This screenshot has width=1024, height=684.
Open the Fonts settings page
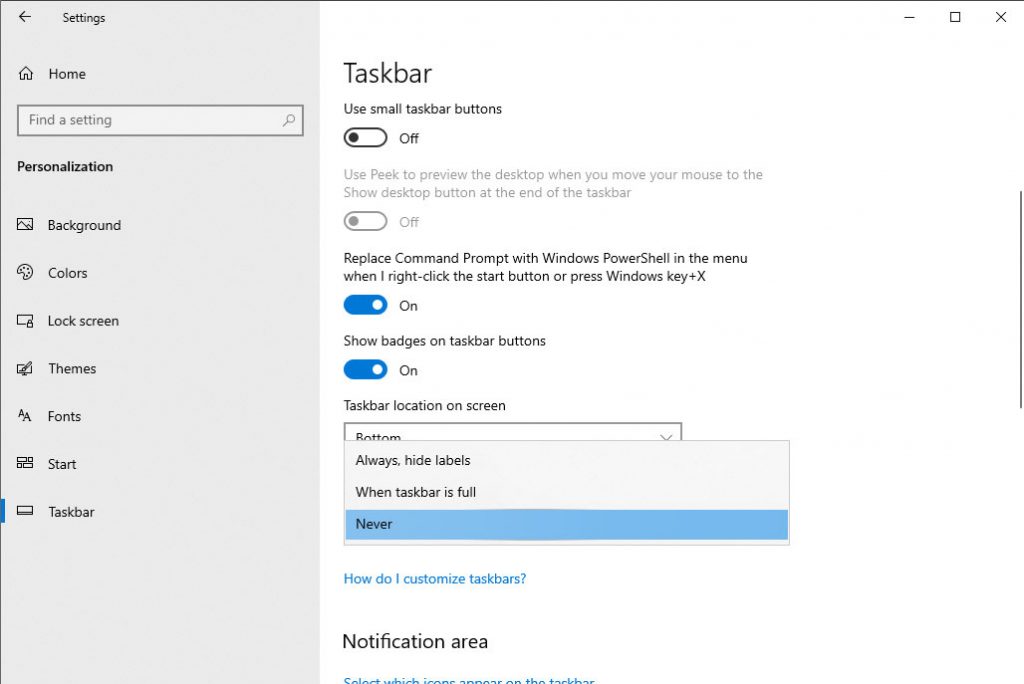pos(64,416)
